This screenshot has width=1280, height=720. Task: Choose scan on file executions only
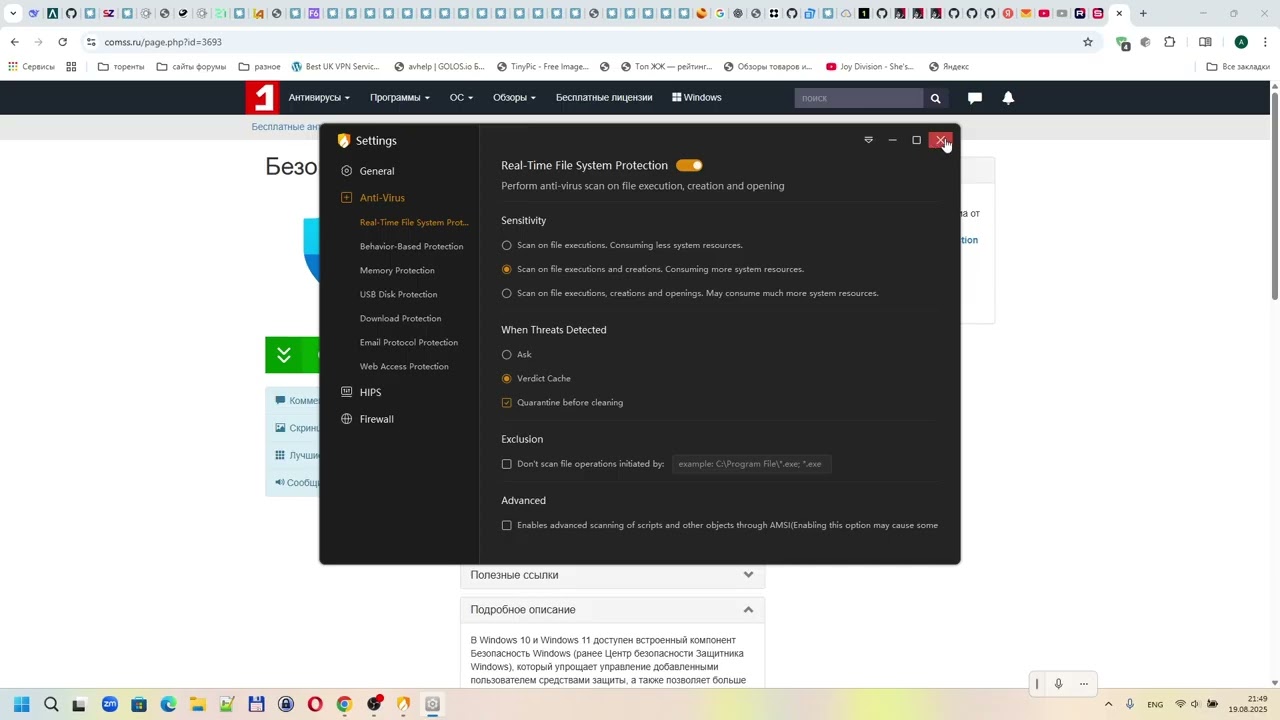[506, 245]
